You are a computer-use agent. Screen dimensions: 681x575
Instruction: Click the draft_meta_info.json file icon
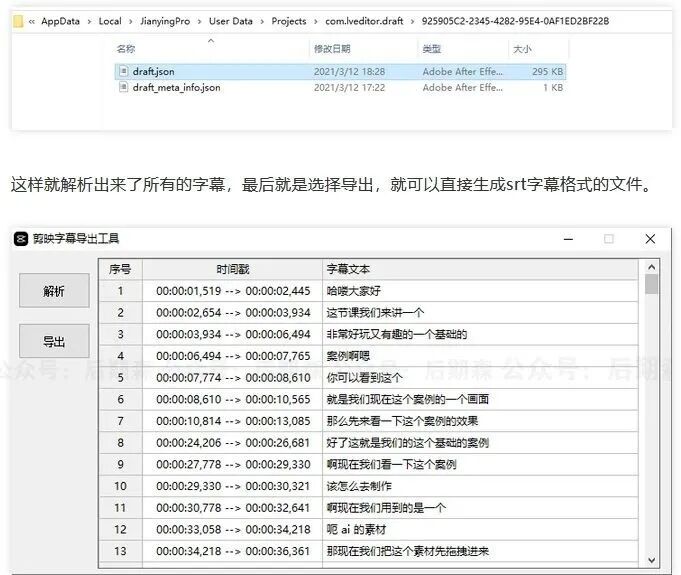click(x=124, y=87)
